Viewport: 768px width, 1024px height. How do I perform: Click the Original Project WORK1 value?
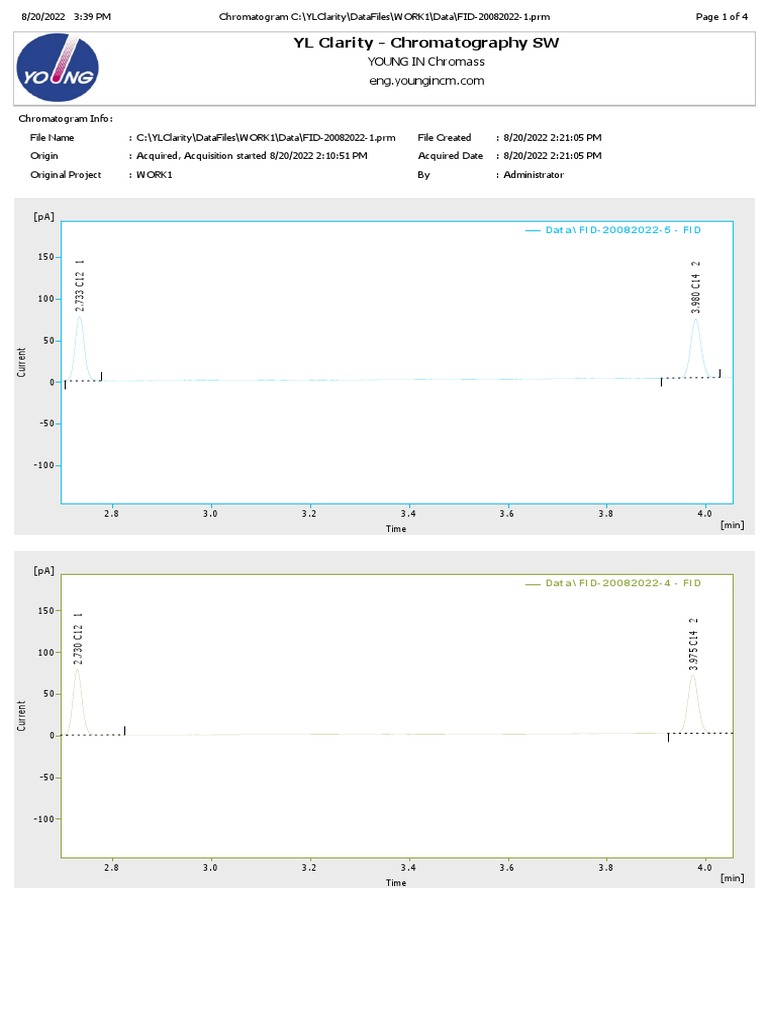click(154, 175)
